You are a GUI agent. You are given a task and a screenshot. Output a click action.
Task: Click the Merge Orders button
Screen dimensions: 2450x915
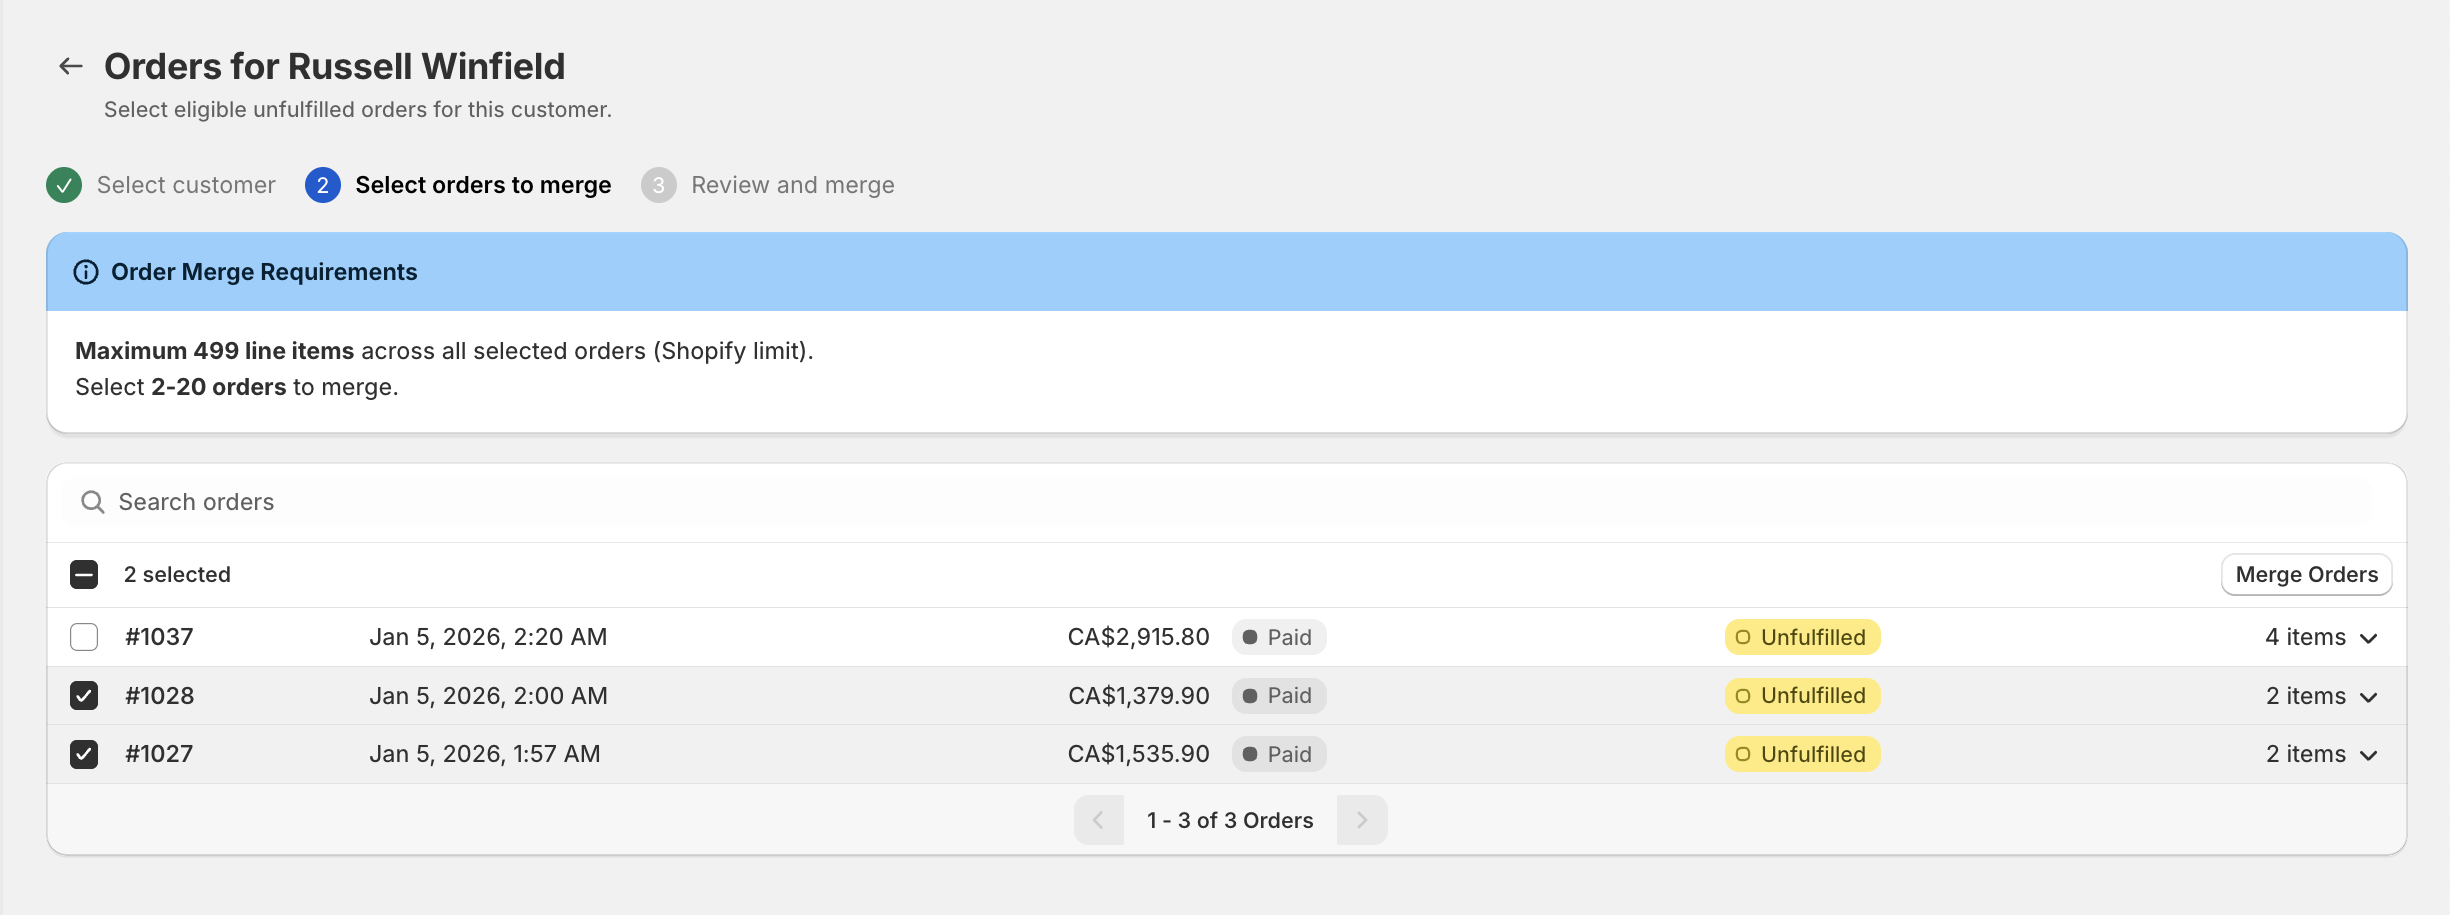[x=2306, y=574]
